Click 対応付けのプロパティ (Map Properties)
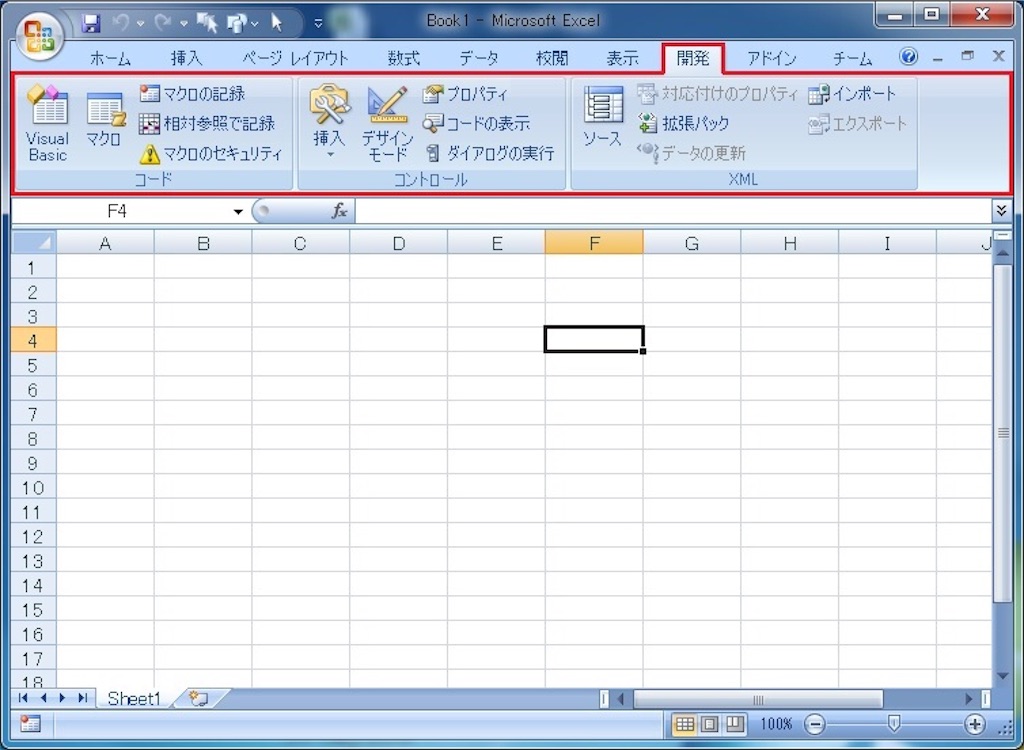This screenshot has width=1024, height=750. (x=717, y=94)
